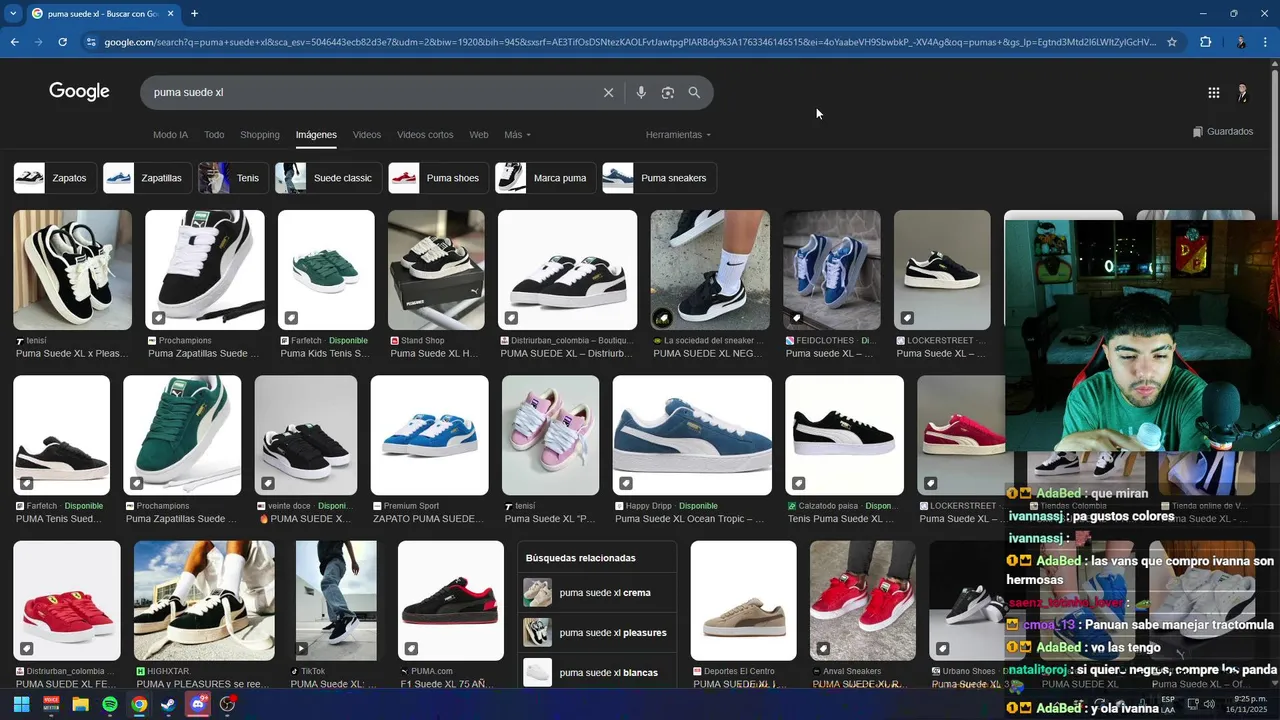
Task: Click the URL address bar
Action: click(630, 42)
